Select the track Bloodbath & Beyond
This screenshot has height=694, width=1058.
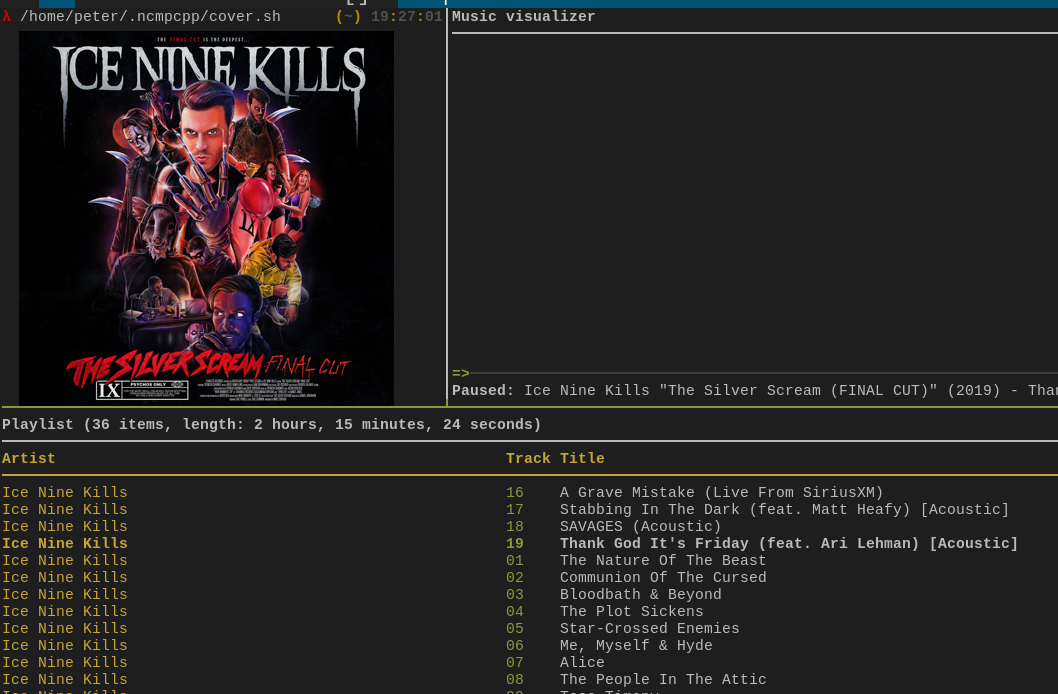[641, 595]
